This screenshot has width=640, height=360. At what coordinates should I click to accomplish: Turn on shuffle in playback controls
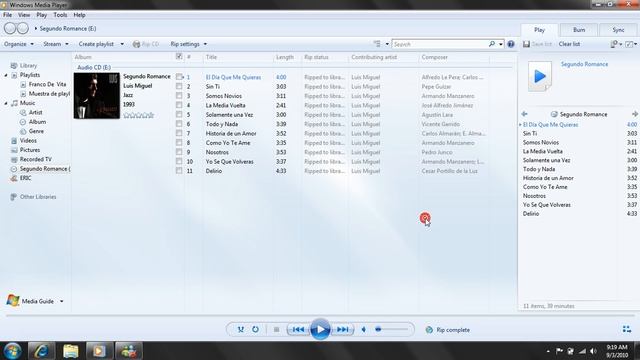point(241,329)
